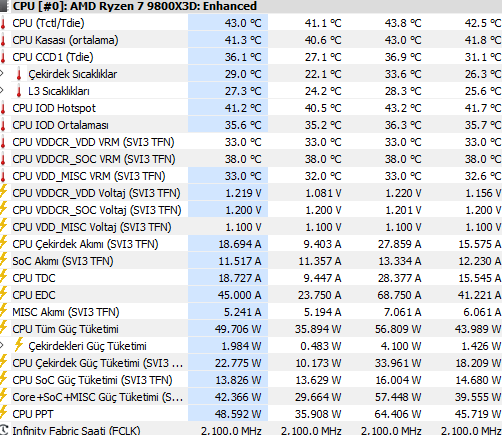
Task: Select SoC Akımı (SVI3 TFN) label
Action: (63, 261)
